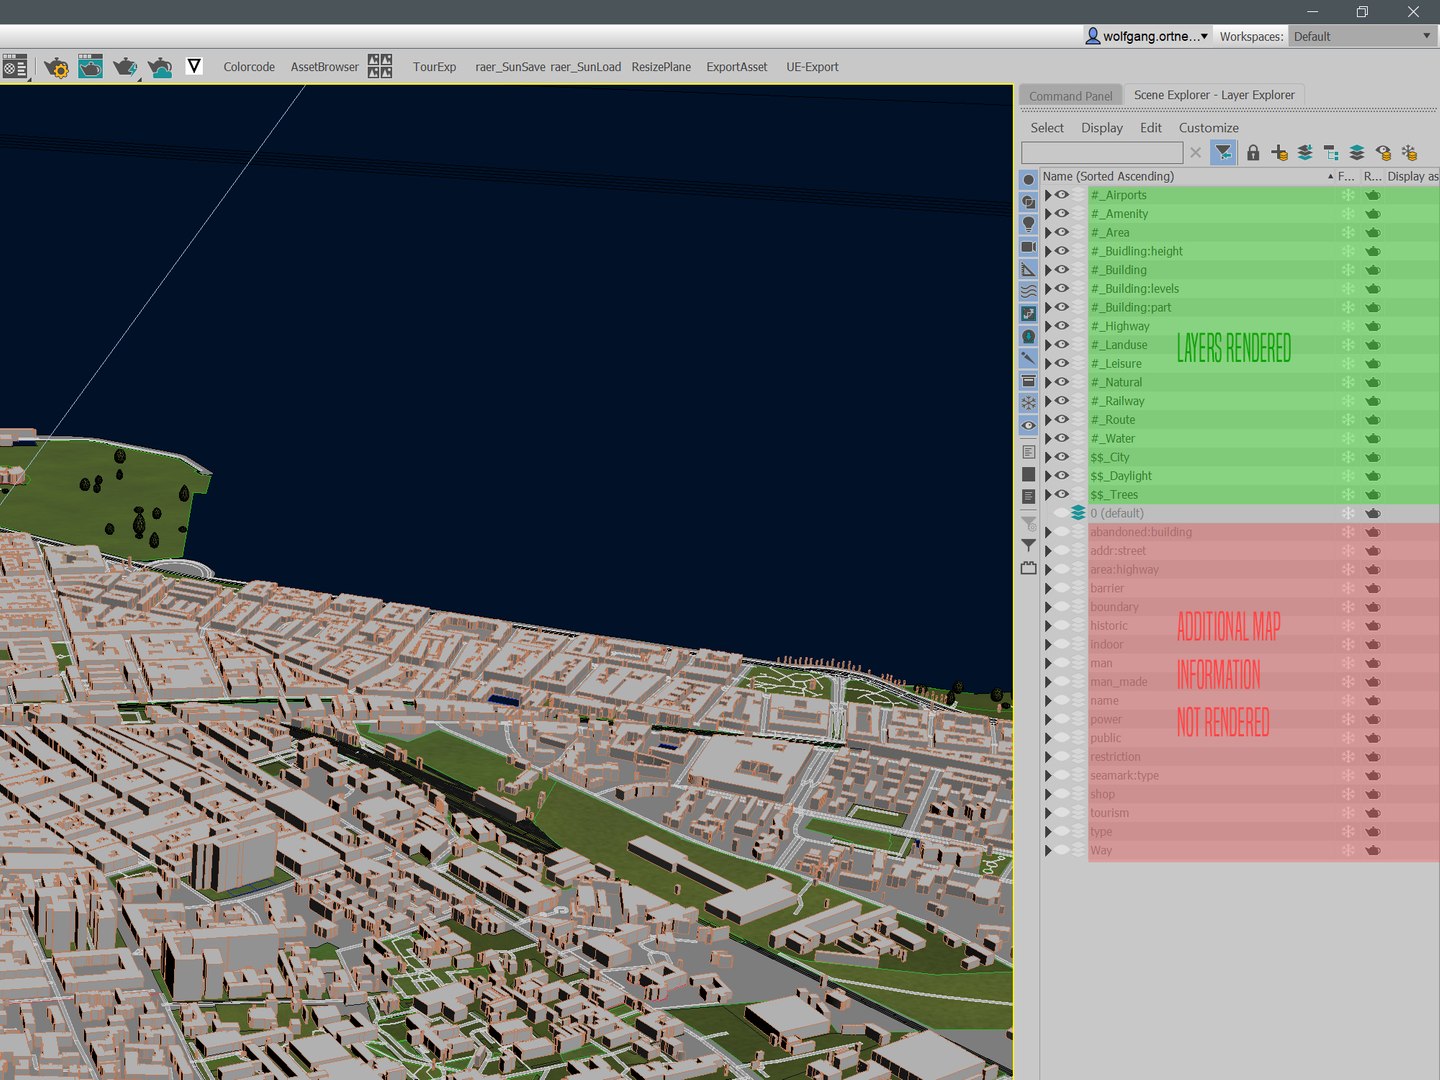Click the Render Production teapot icon
1440x1080 pixels.
125,67
